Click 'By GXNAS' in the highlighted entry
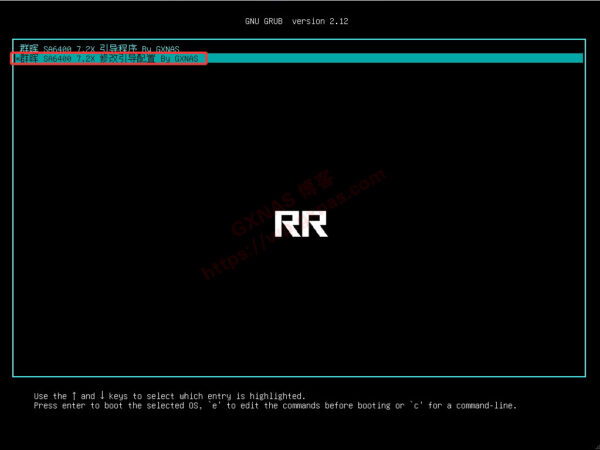This screenshot has height=450, width=600. [181, 60]
